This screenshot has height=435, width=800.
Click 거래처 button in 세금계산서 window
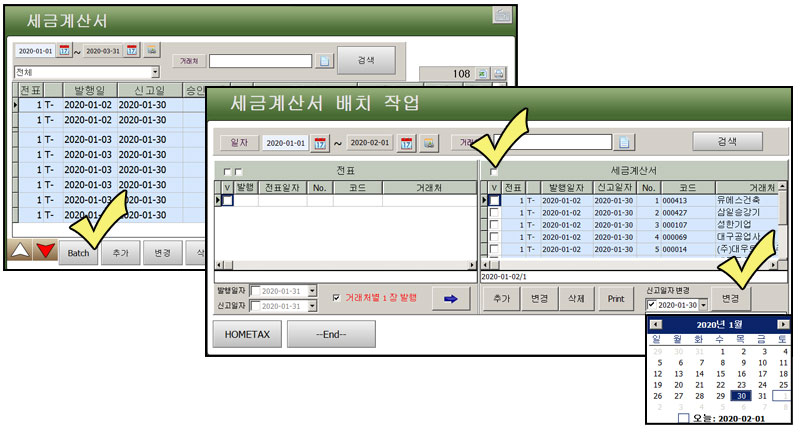(x=189, y=61)
